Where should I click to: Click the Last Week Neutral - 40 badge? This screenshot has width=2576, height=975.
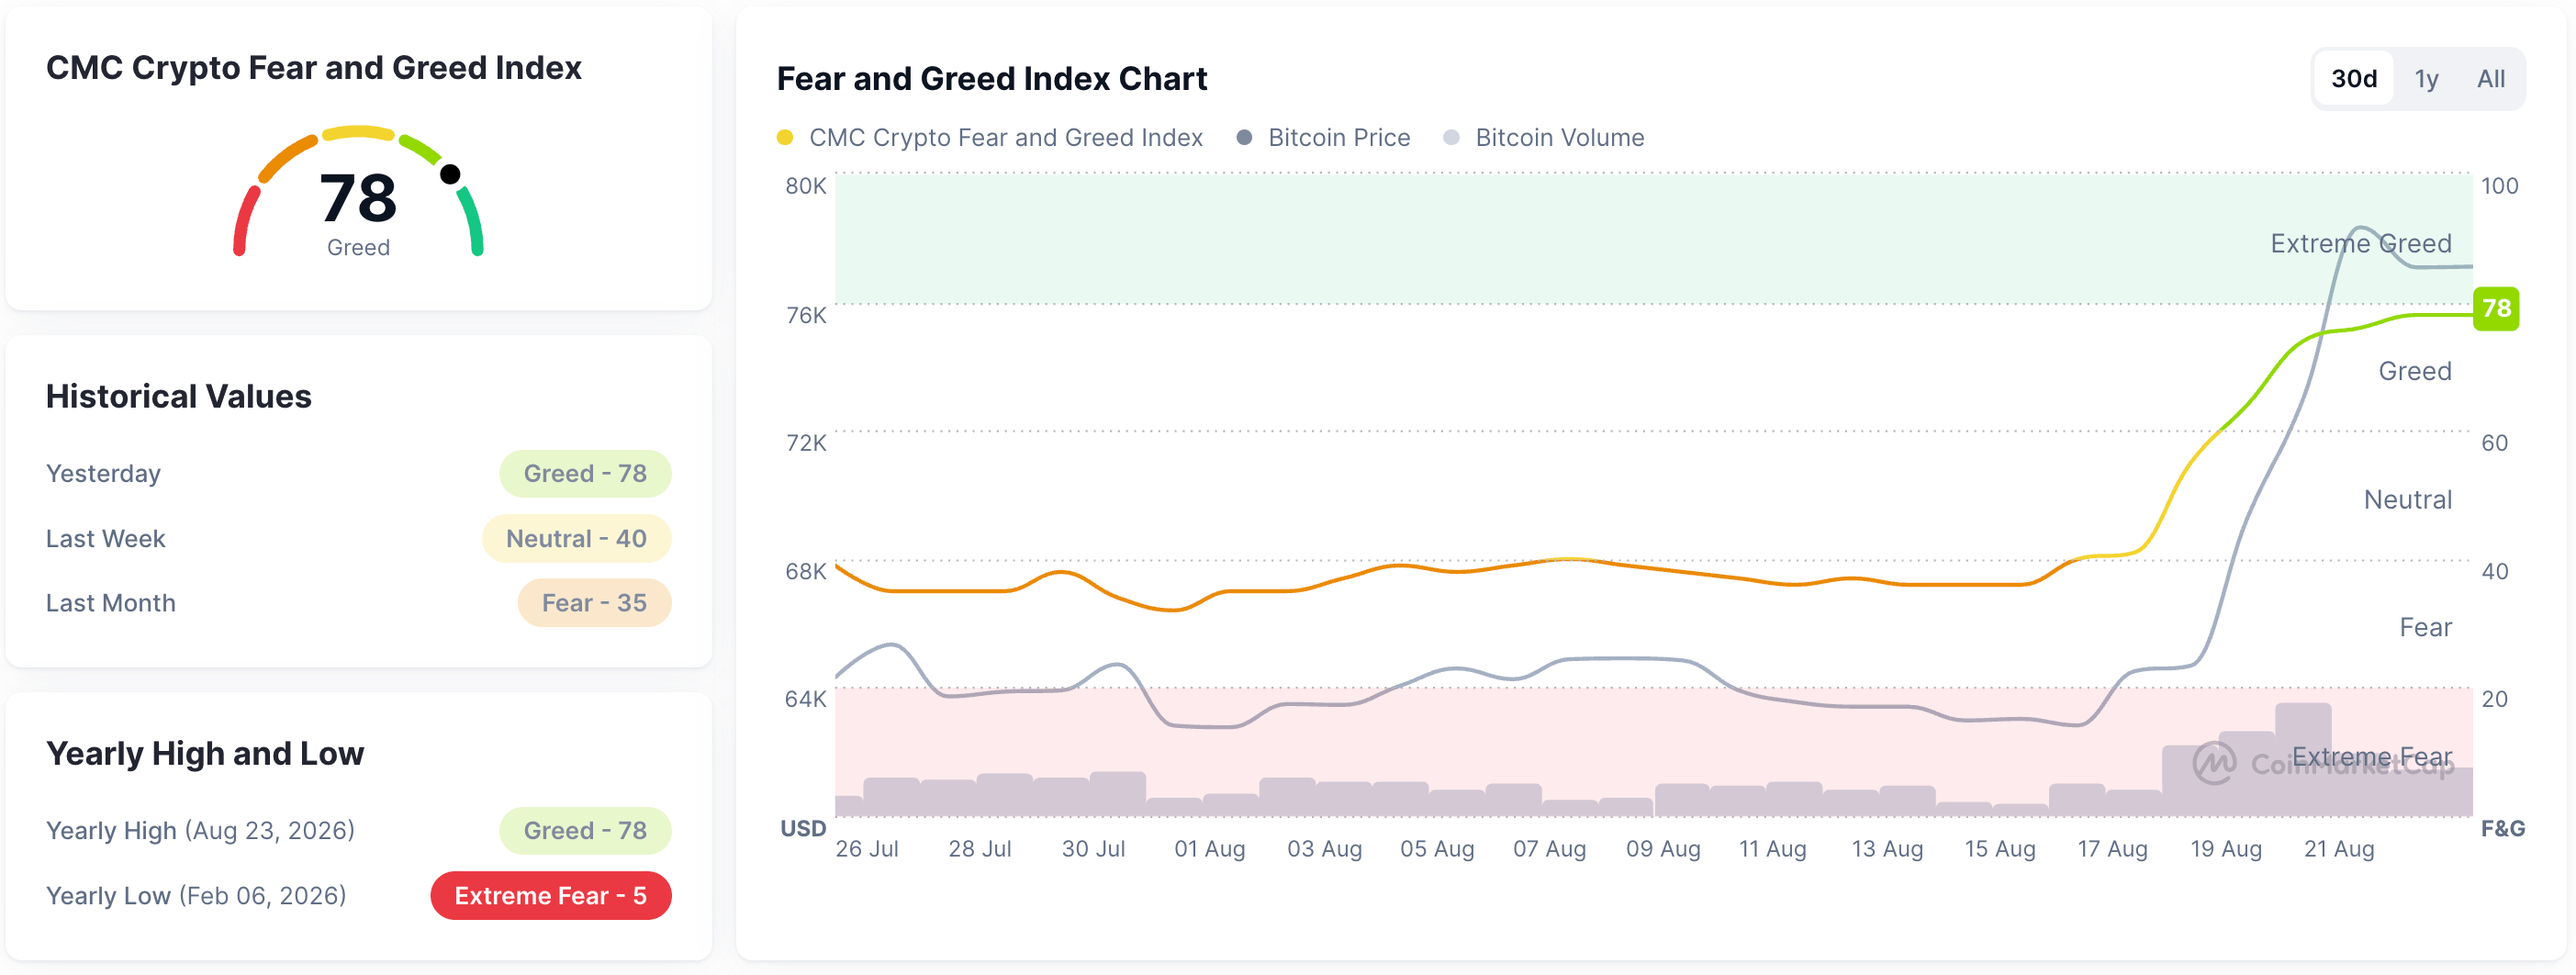click(x=576, y=538)
